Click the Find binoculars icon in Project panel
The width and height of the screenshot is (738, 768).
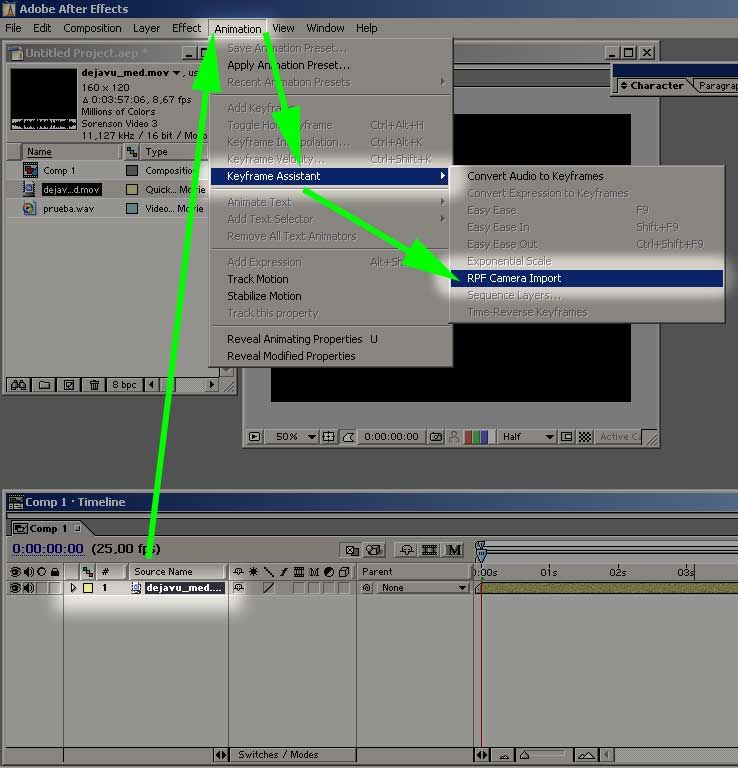coord(19,385)
